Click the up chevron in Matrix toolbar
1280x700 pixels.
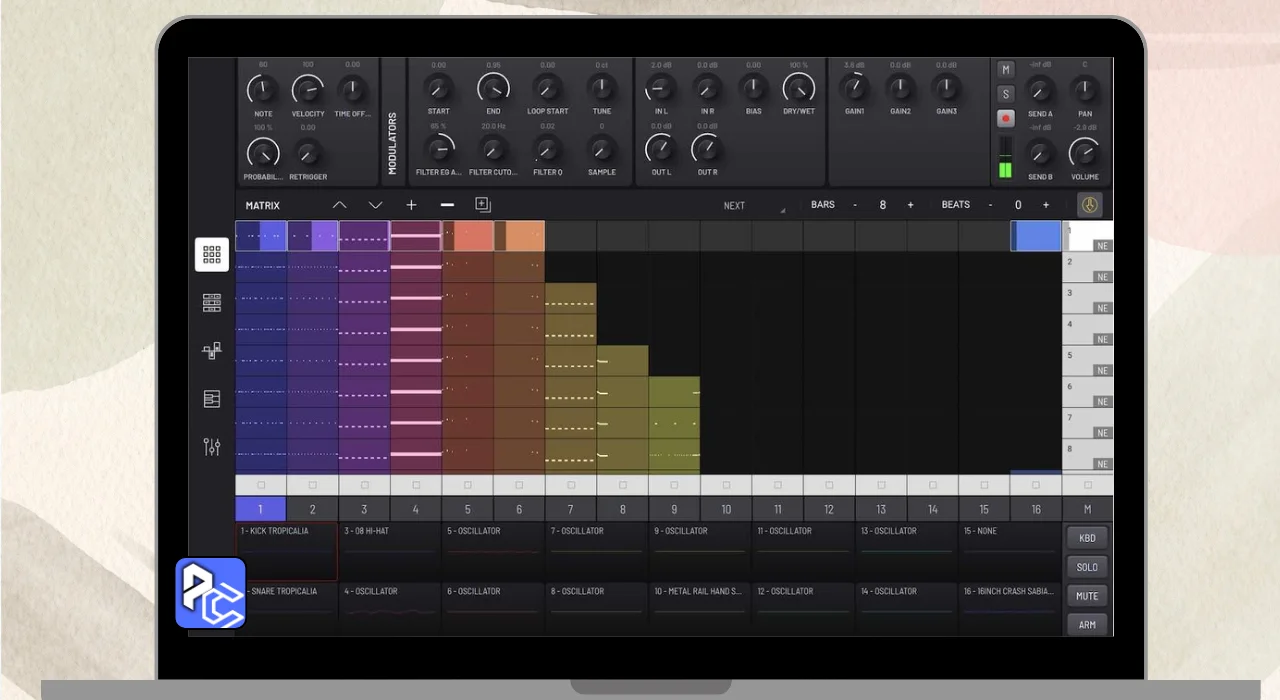340,205
